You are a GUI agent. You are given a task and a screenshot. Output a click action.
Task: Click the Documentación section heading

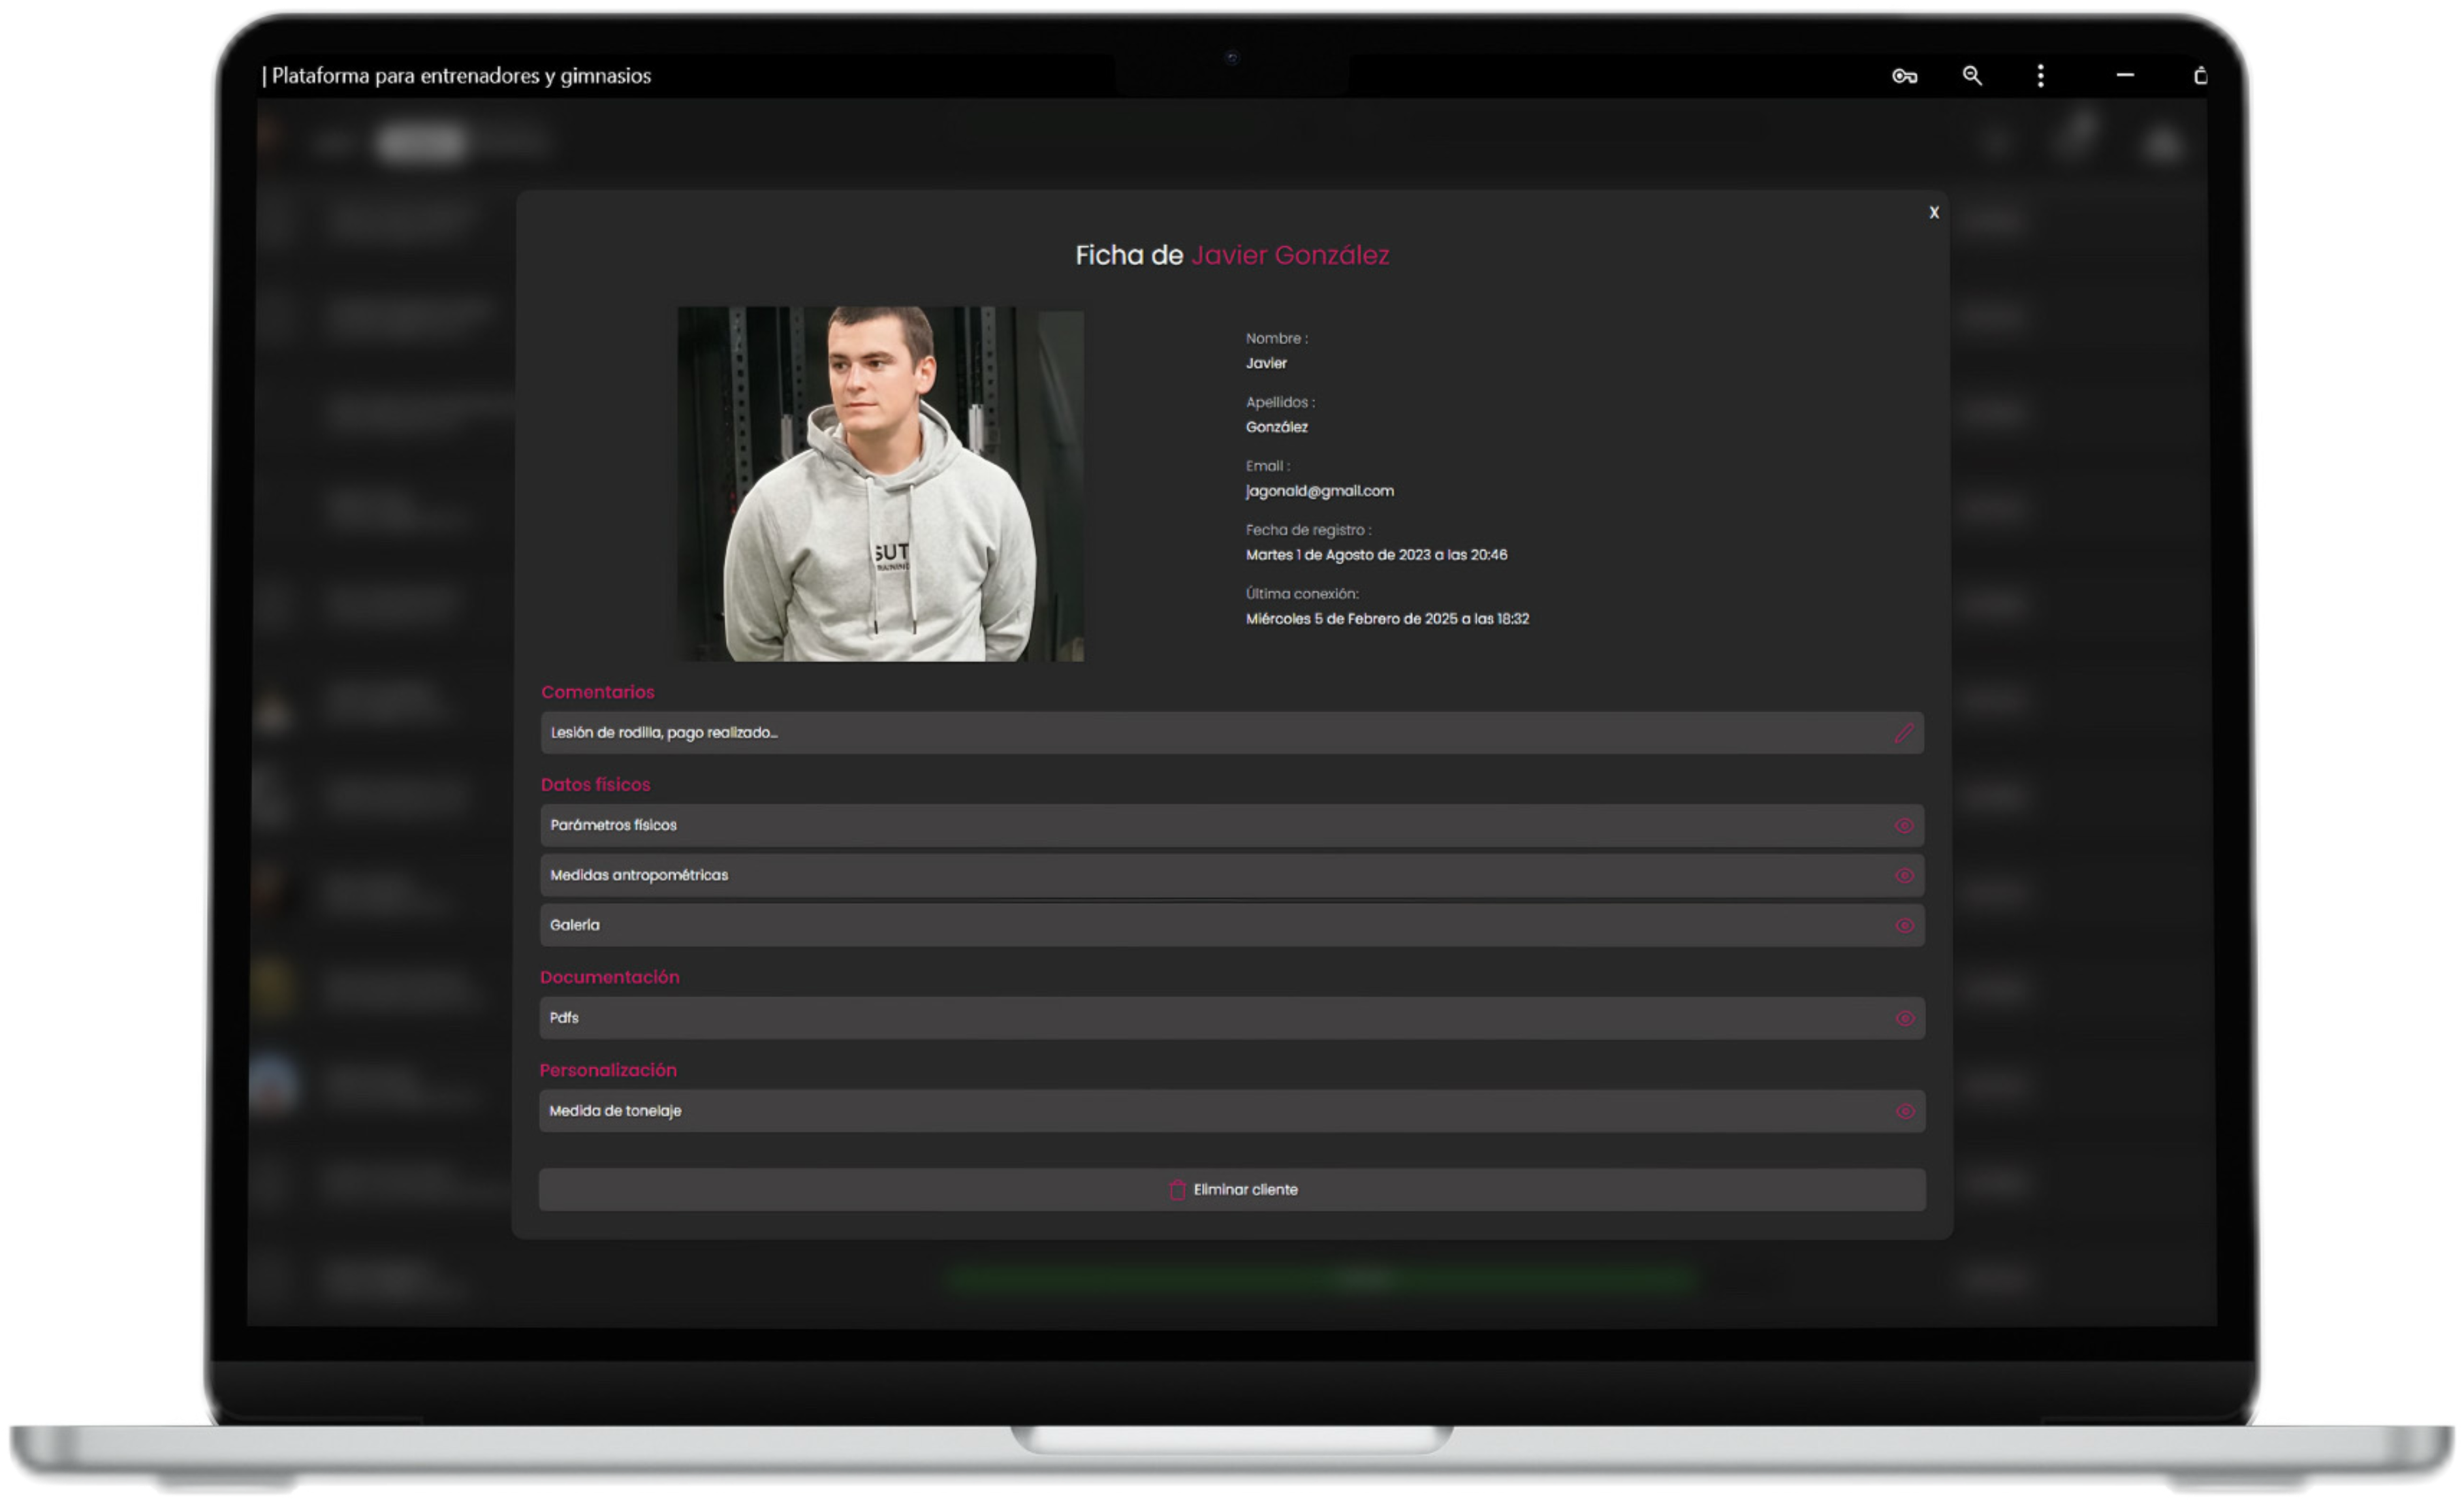pyautogui.click(x=610, y=978)
